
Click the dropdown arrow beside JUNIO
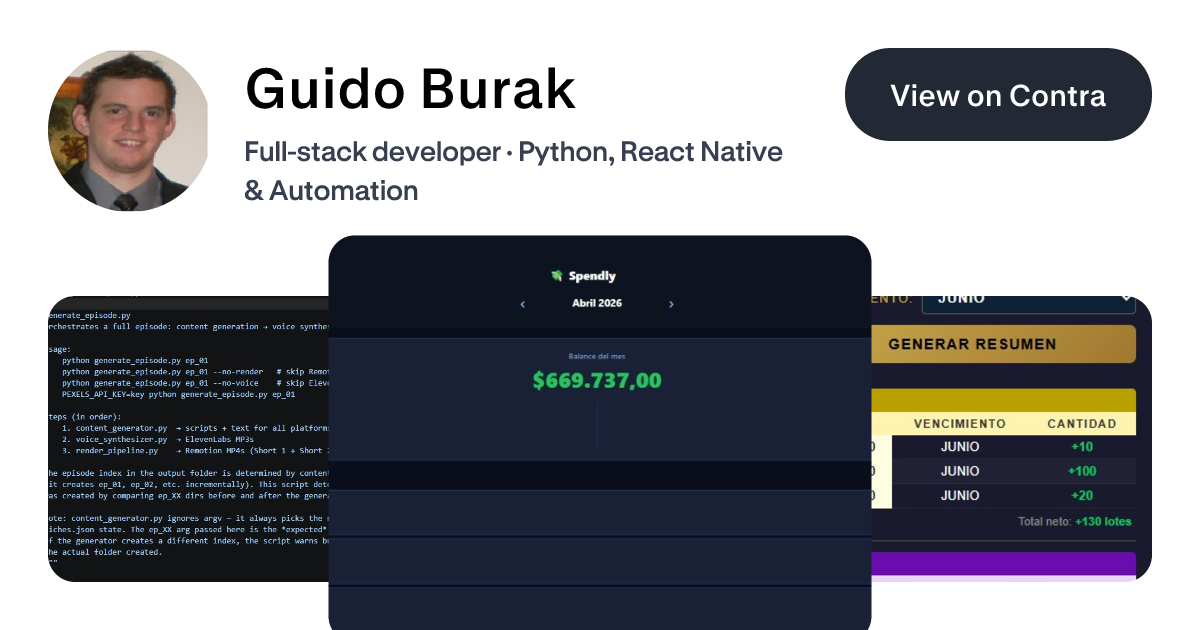pos(1128,297)
